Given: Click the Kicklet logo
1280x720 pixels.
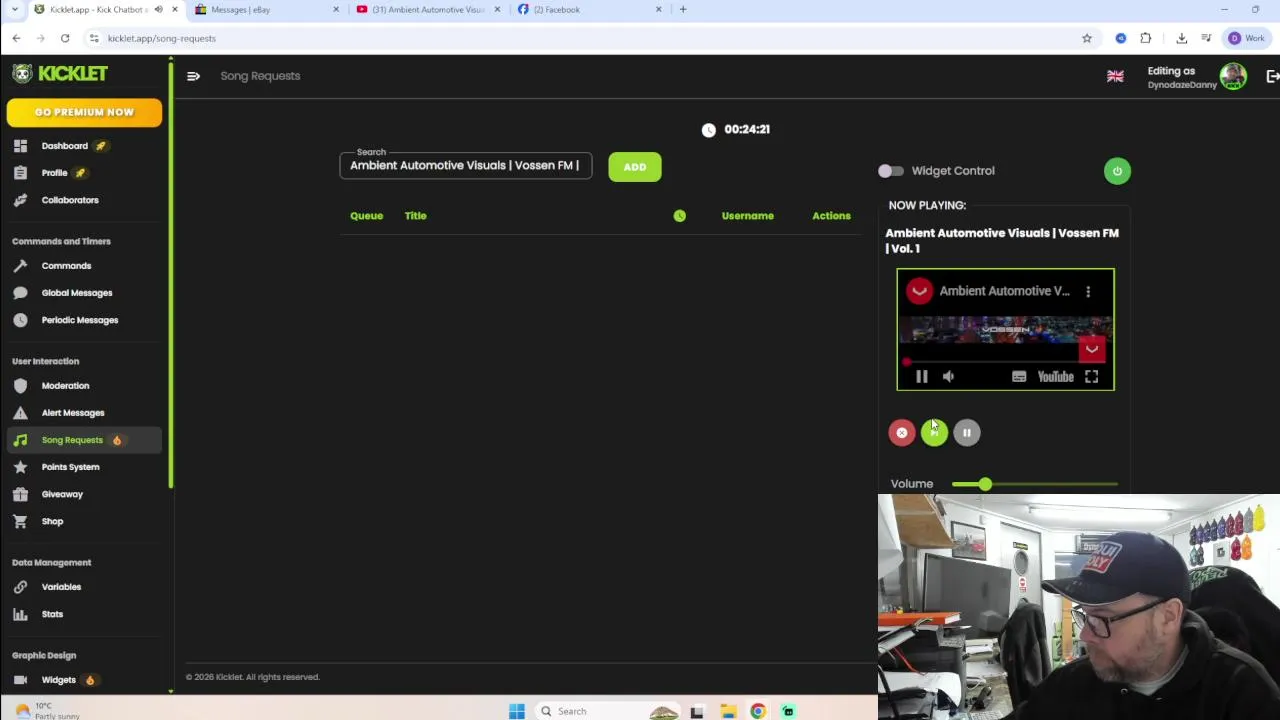Looking at the screenshot, I should point(60,74).
